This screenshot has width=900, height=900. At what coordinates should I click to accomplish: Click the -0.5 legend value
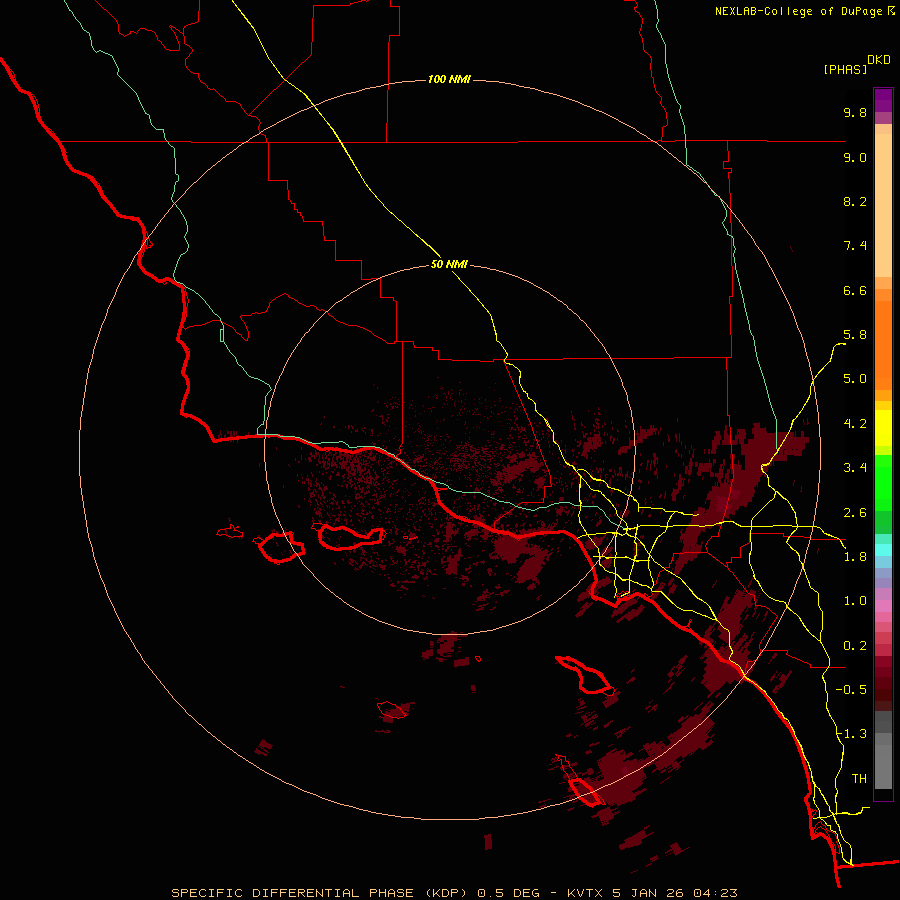(851, 690)
